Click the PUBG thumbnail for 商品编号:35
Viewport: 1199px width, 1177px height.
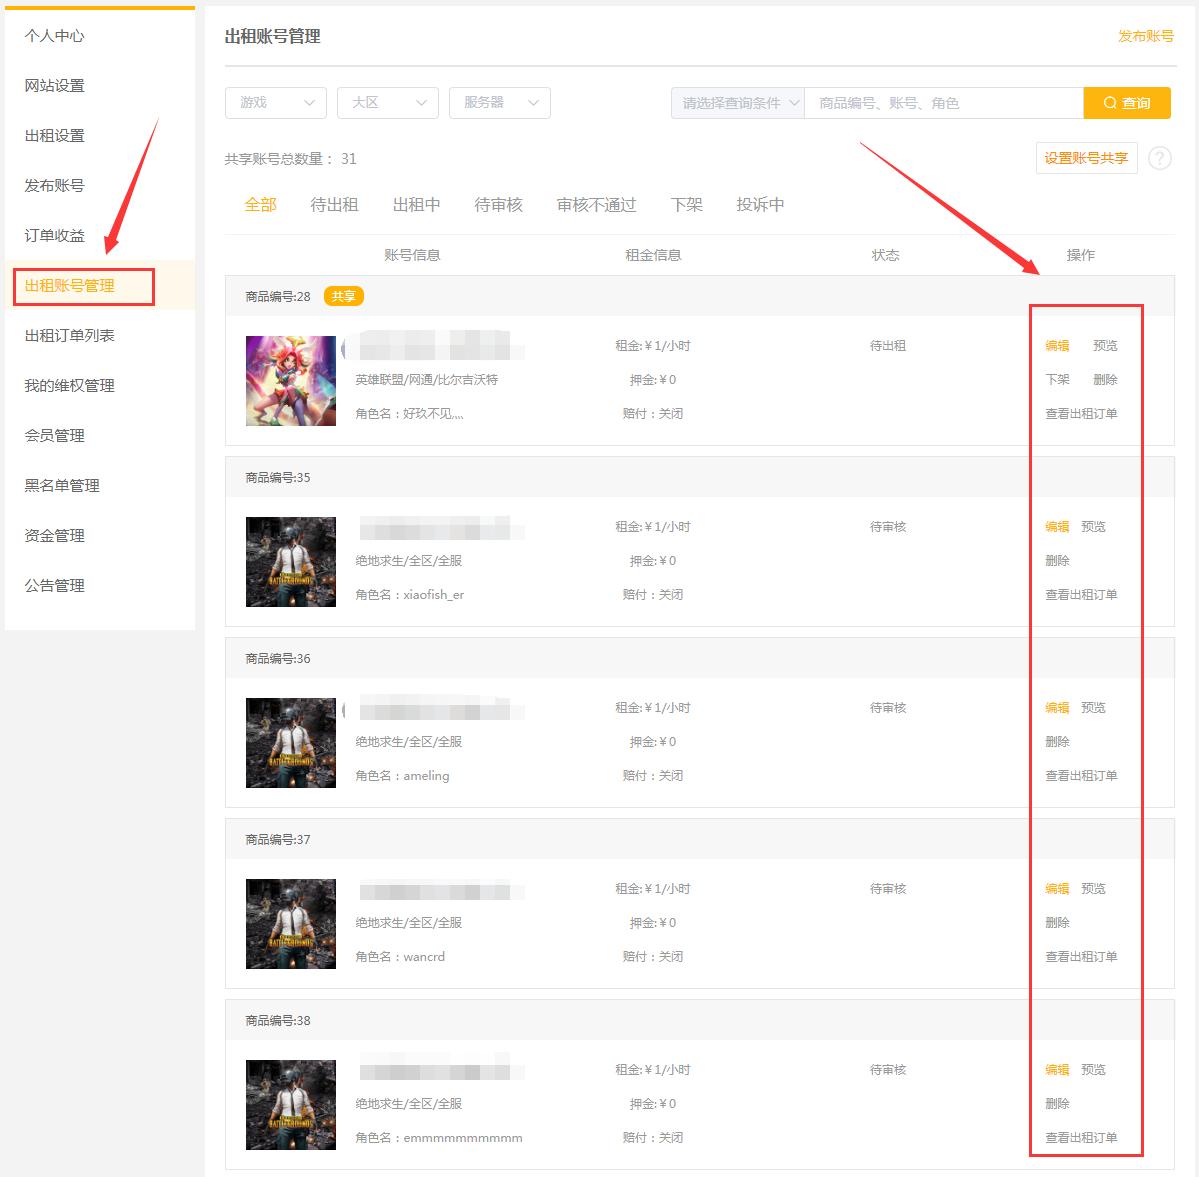pos(290,562)
